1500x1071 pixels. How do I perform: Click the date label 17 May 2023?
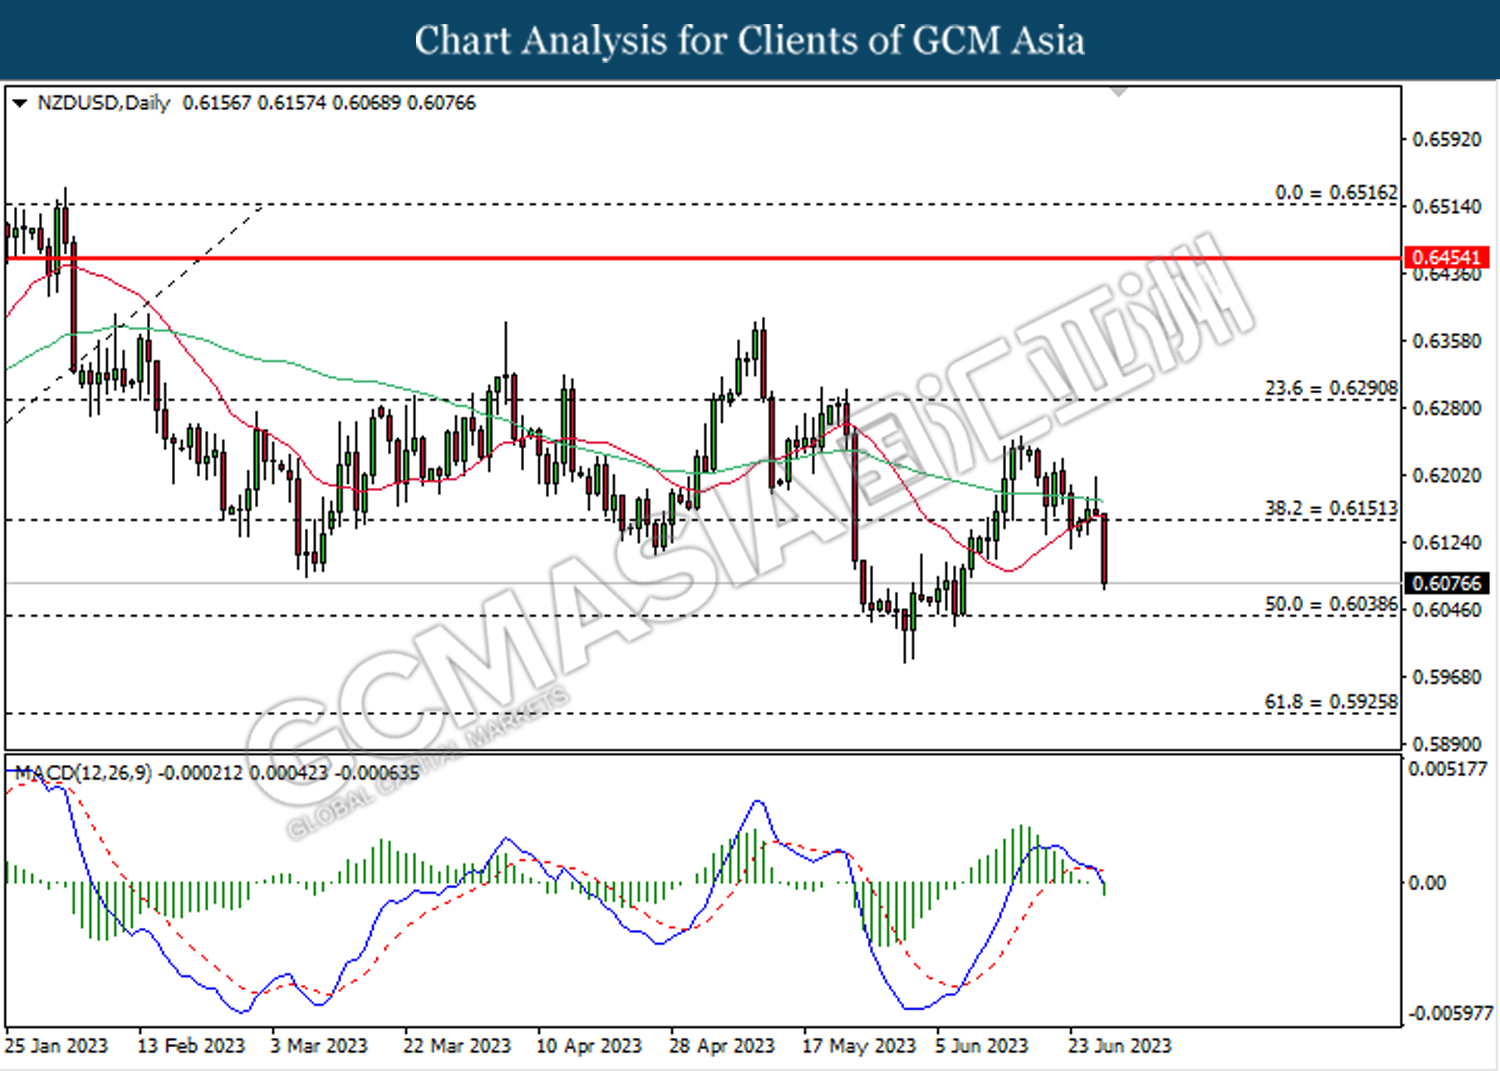[859, 1046]
